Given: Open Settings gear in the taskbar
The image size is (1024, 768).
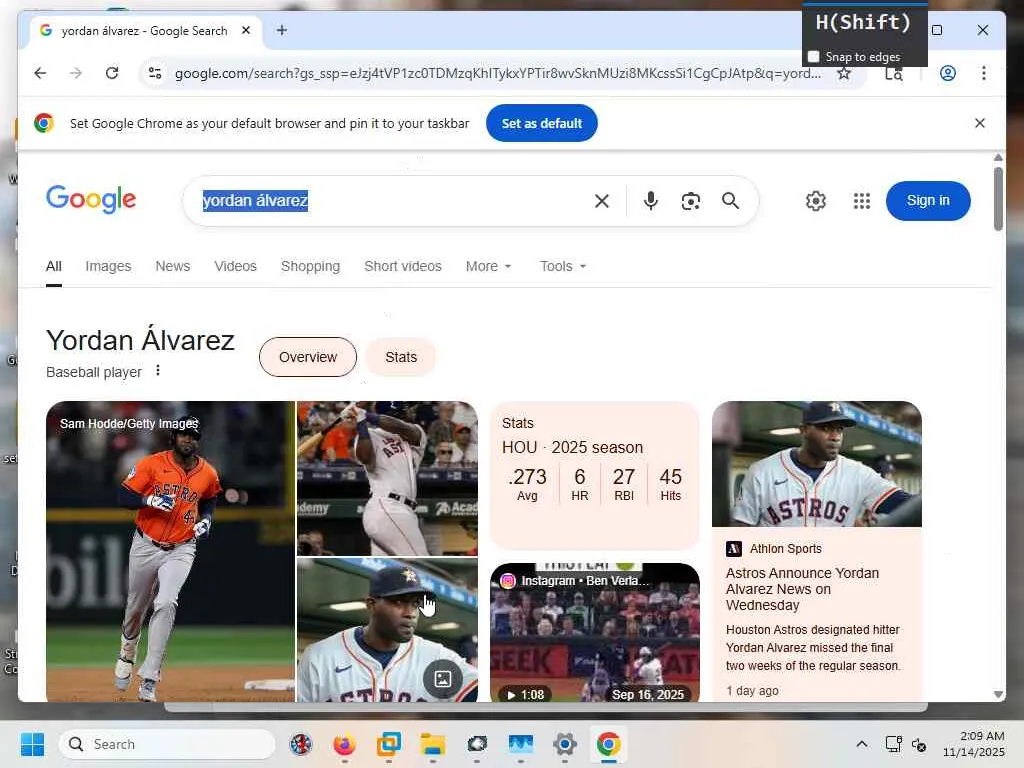Looking at the screenshot, I should coord(564,744).
